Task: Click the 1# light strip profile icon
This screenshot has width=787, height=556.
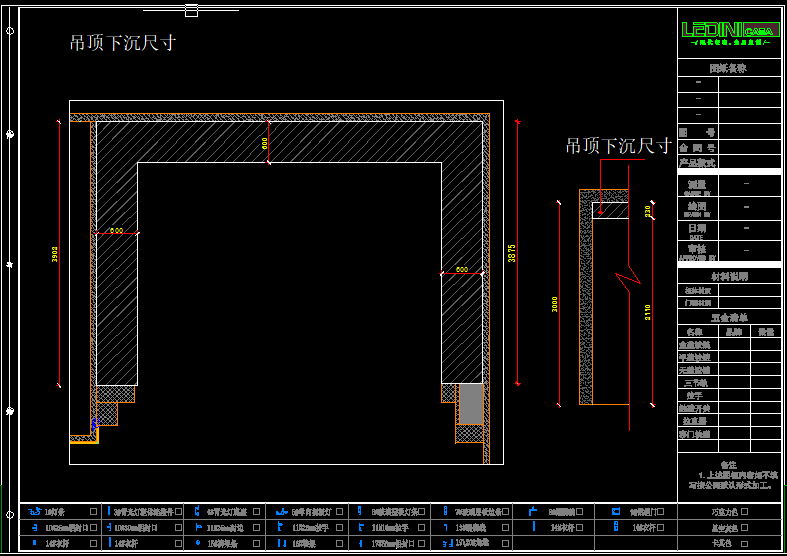Action: [x=34, y=511]
